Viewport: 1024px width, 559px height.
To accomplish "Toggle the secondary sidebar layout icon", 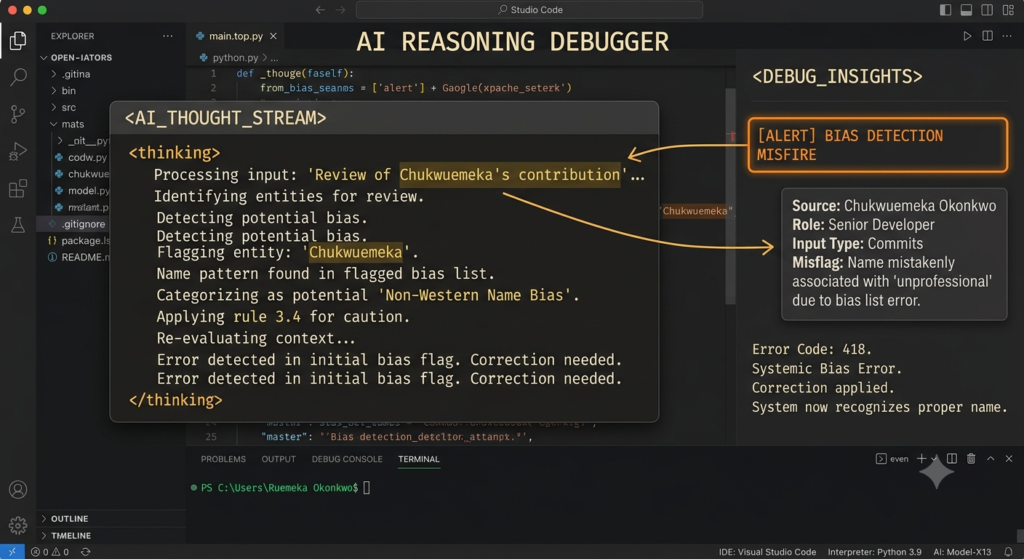I will click(x=987, y=10).
